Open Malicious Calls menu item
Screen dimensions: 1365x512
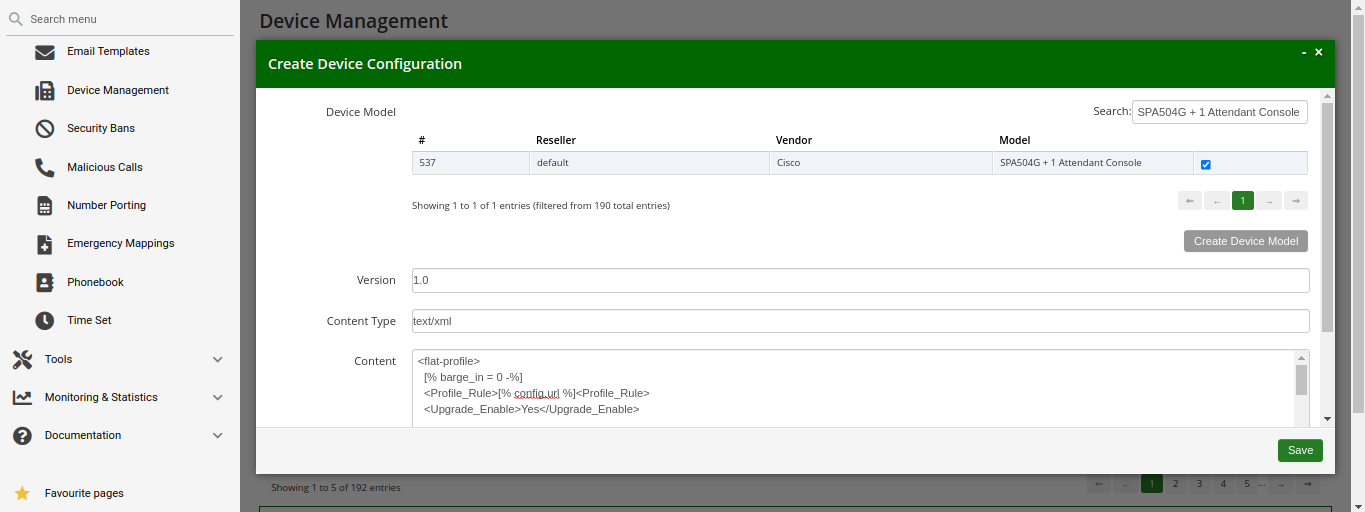click(105, 167)
